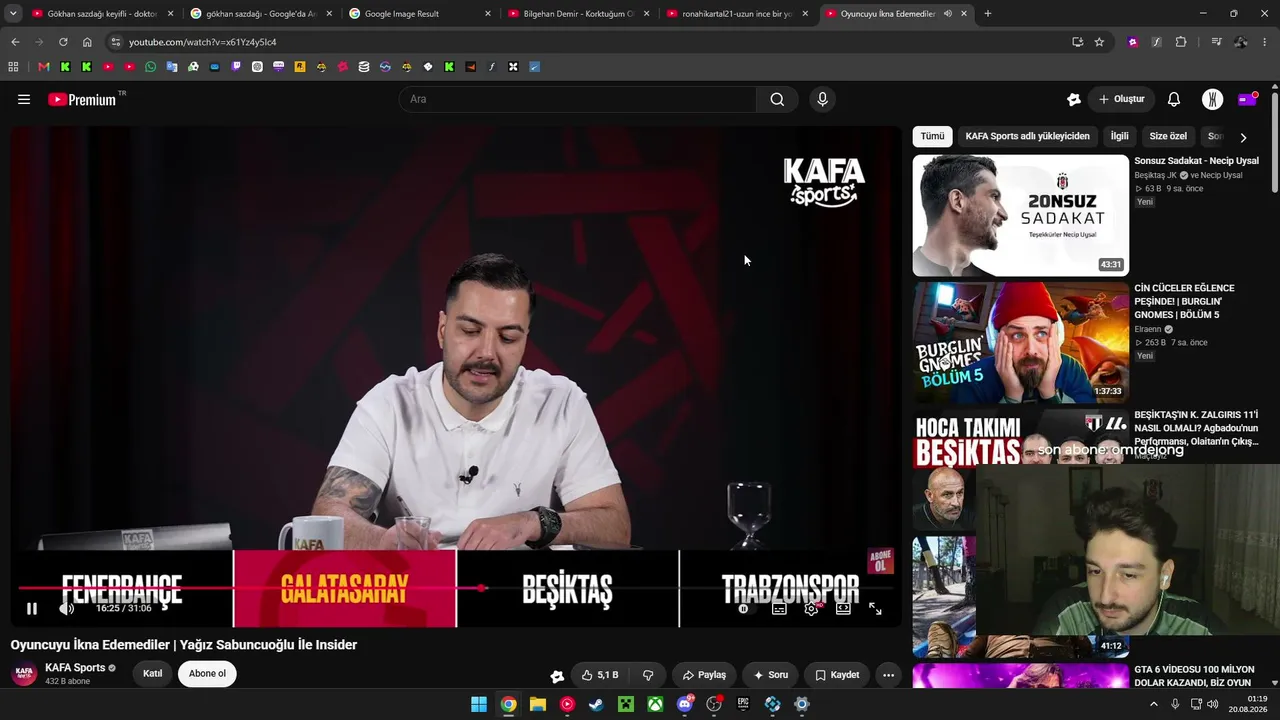Click the search magnifier button
The width and height of the screenshot is (1280, 720).
[x=777, y=99]
